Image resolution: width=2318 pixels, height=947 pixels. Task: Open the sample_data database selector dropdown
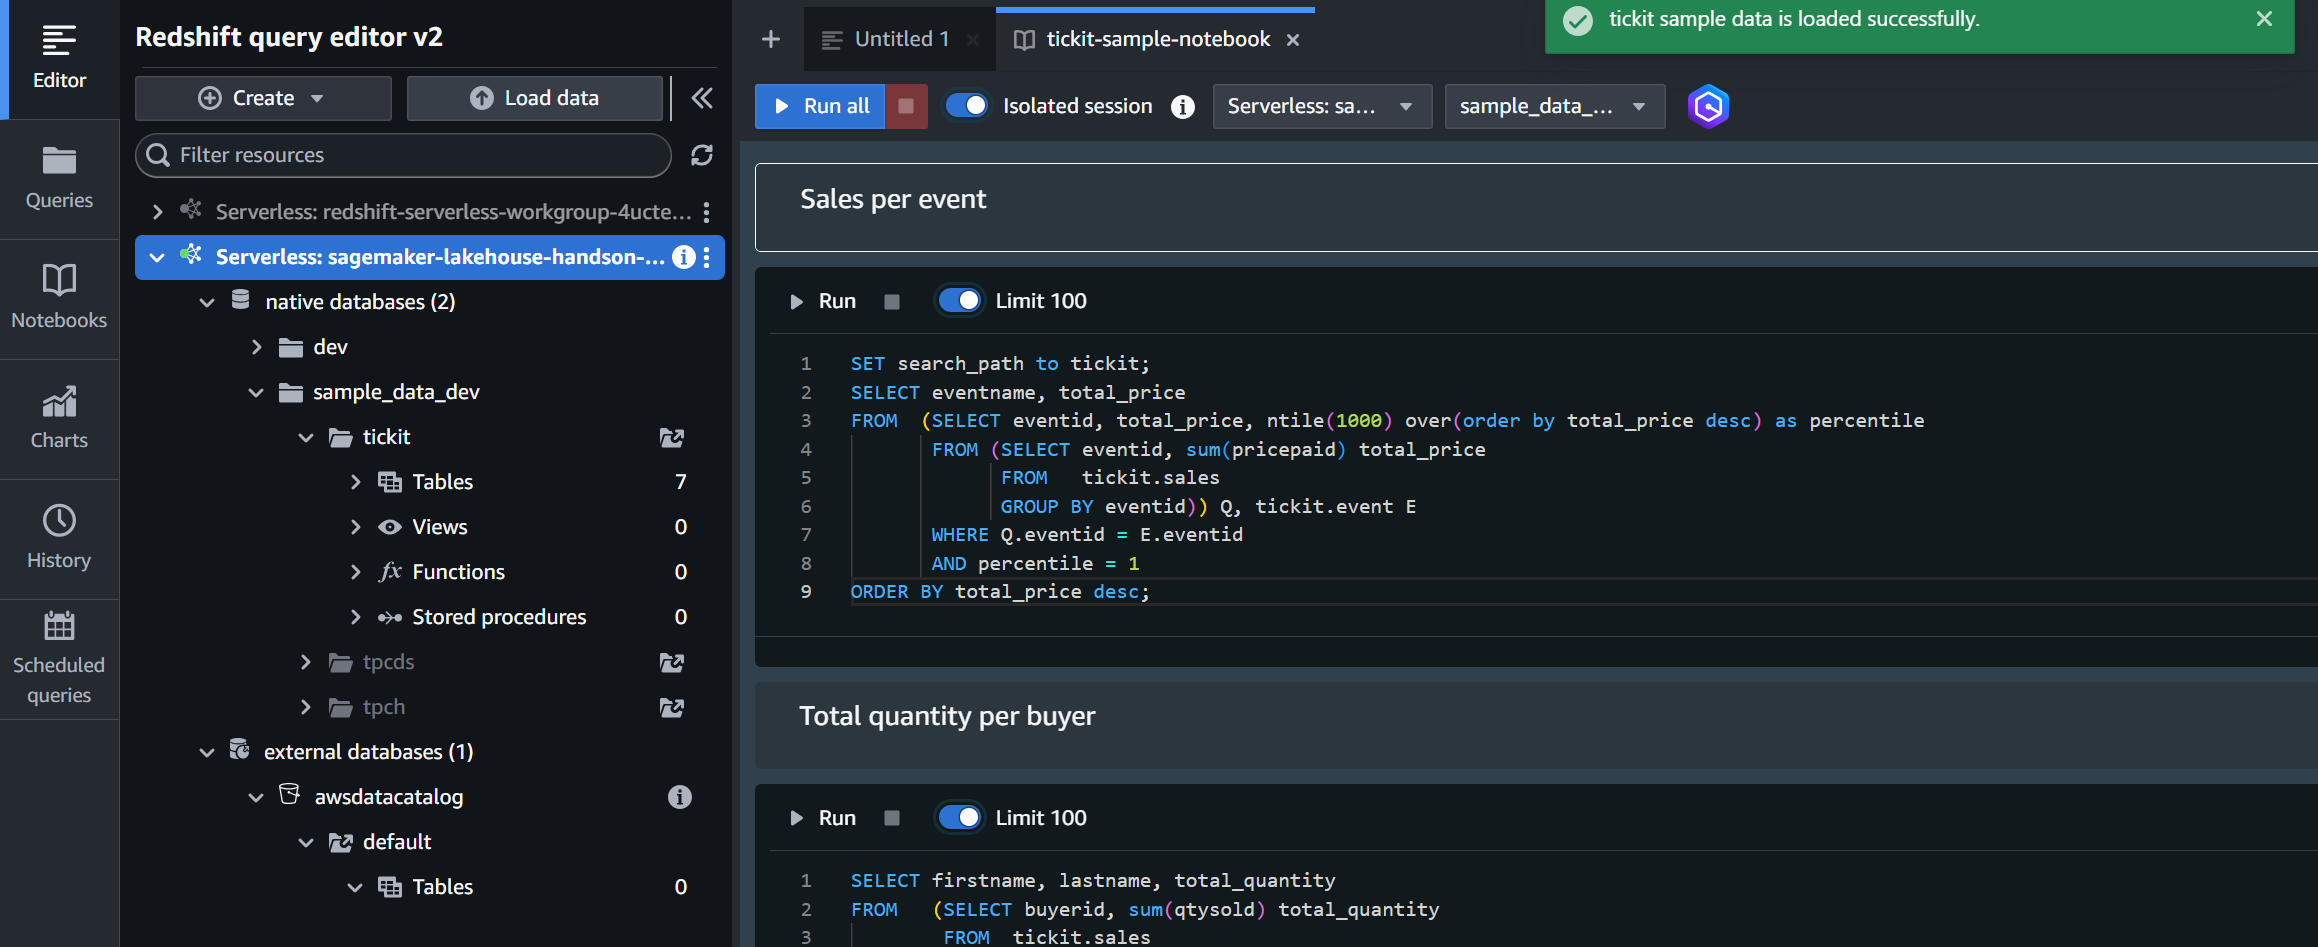[x=1554, y=106]
